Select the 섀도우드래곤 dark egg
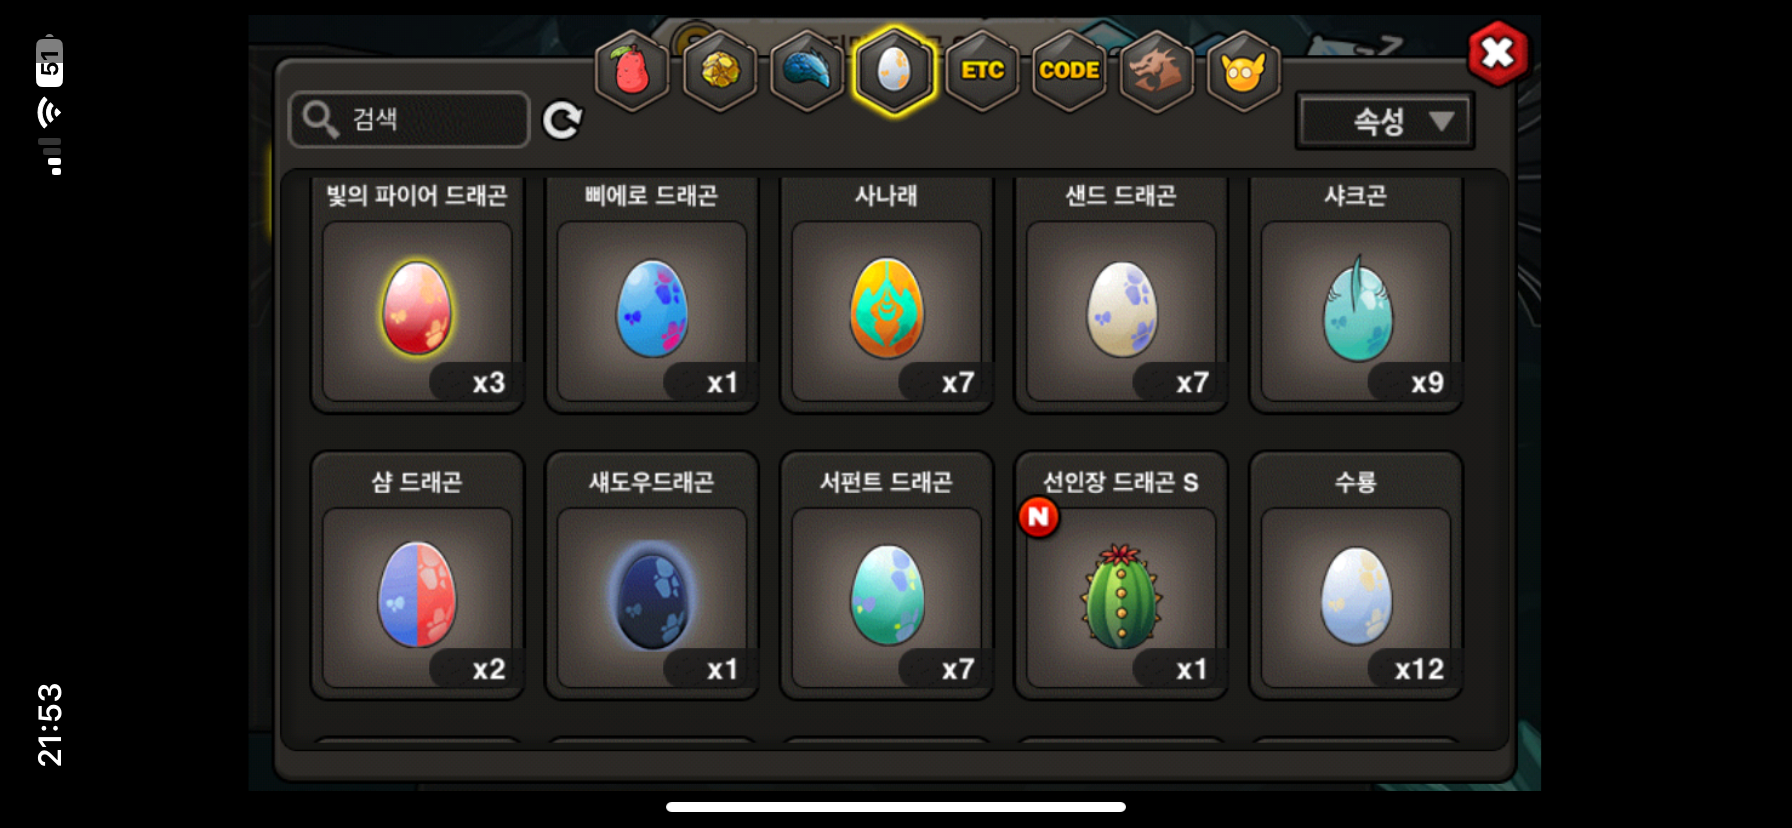 pyautogui.click(x=652, y=596)
